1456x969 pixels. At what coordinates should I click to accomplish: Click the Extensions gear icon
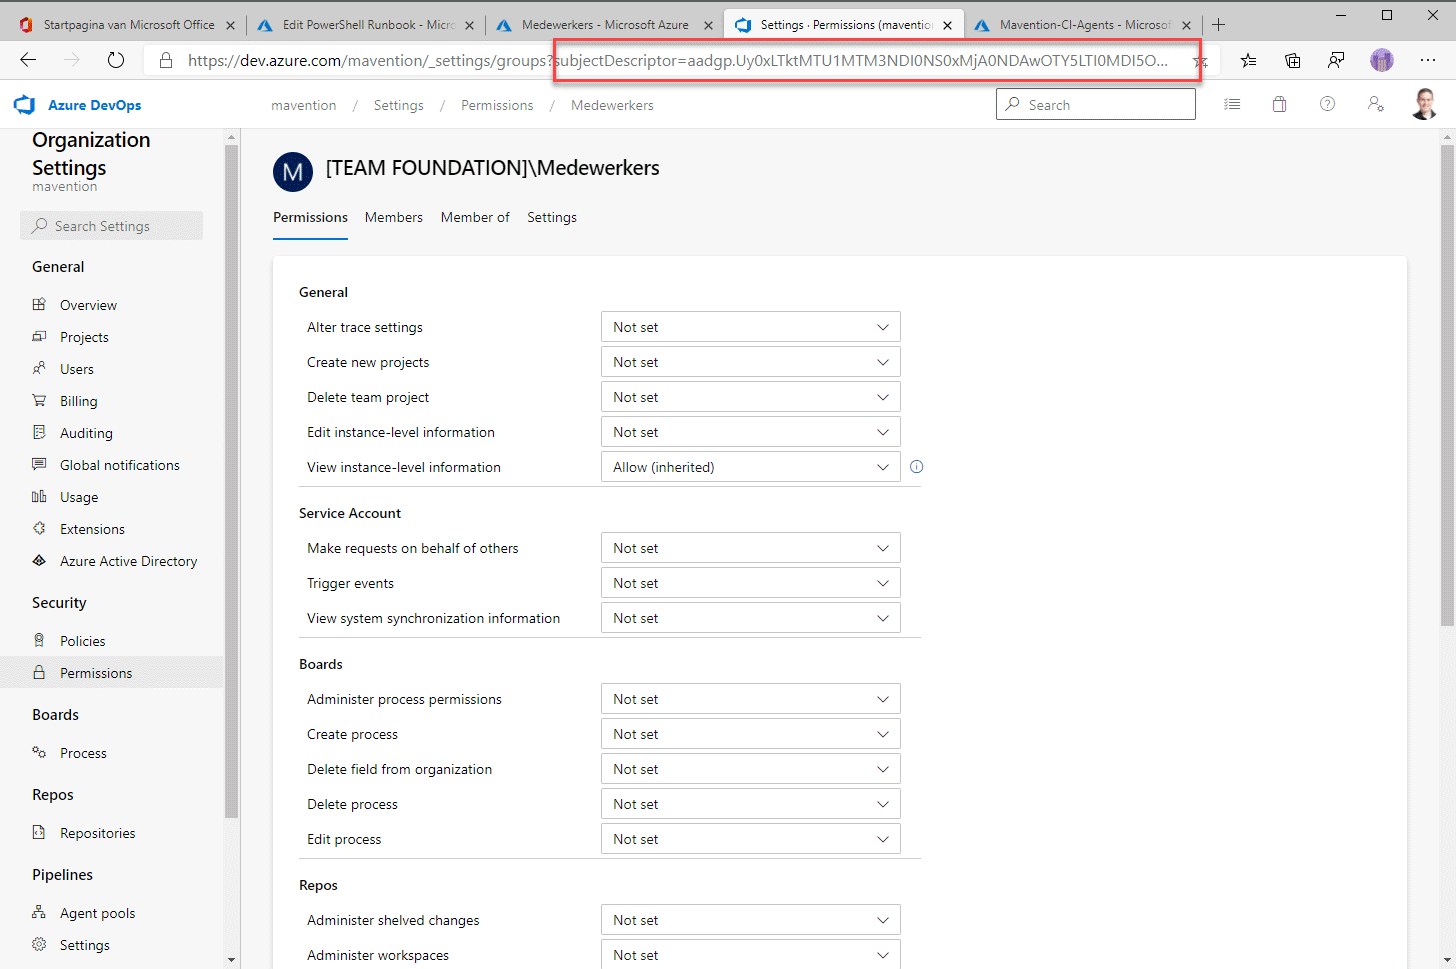click(x=39, y=528)
